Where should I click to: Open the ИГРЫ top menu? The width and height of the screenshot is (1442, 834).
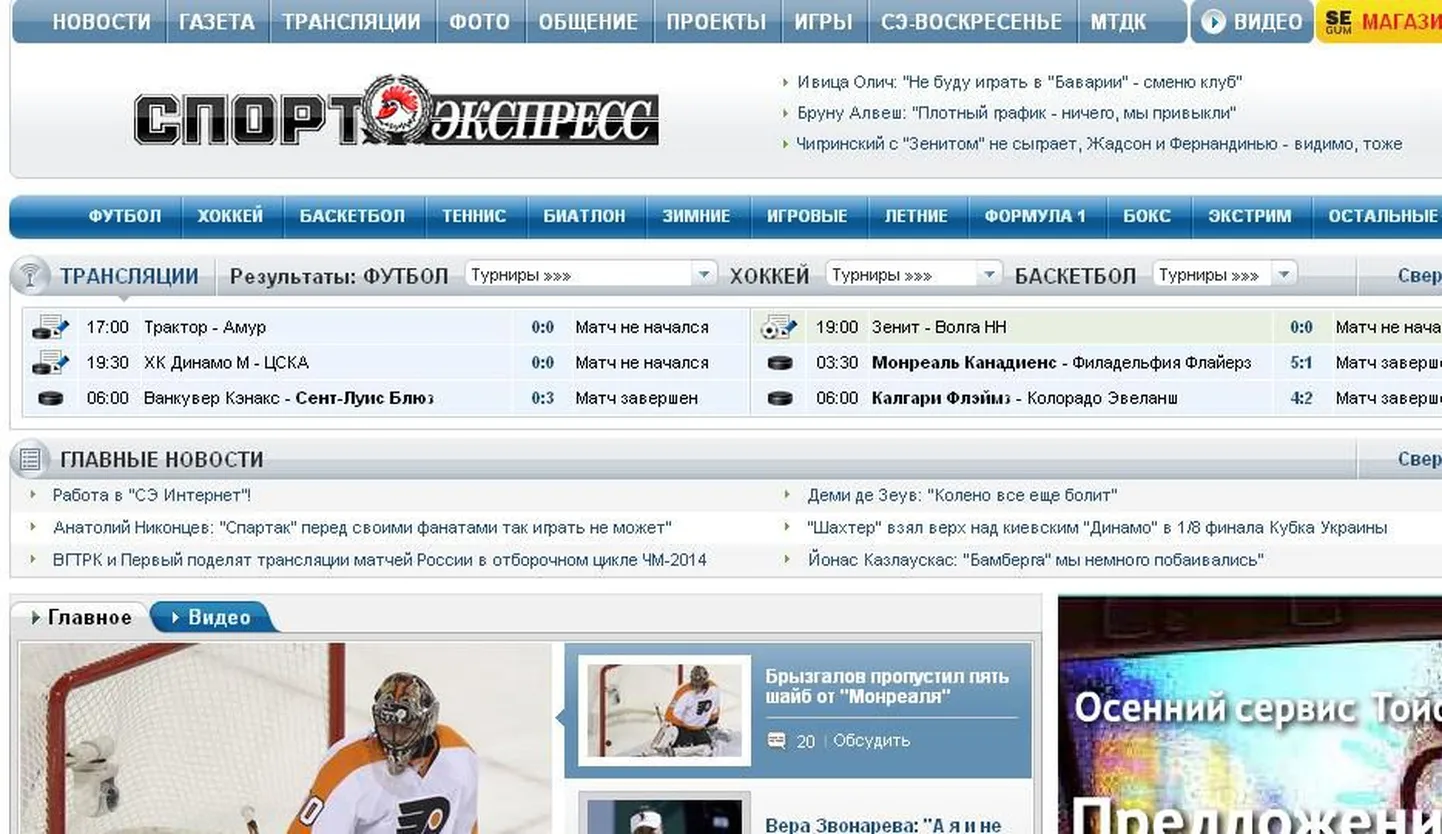824,21
